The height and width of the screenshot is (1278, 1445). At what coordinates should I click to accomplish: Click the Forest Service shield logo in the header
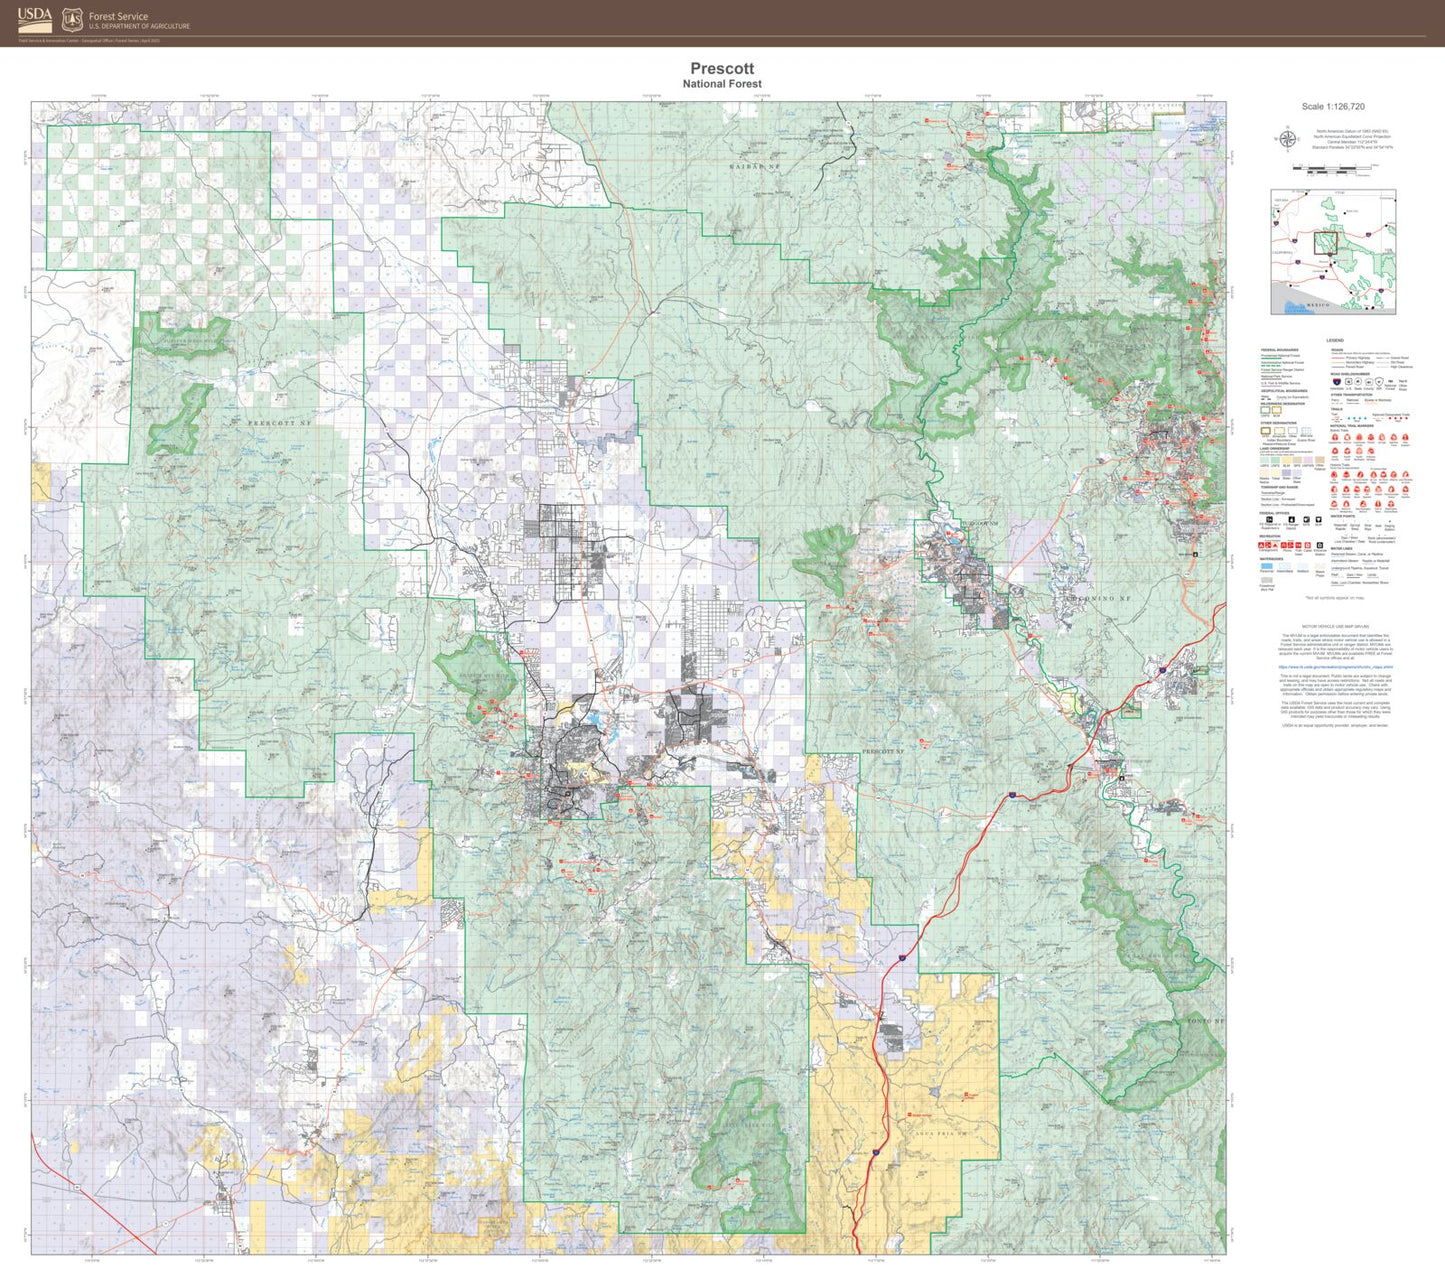[70, 18]
